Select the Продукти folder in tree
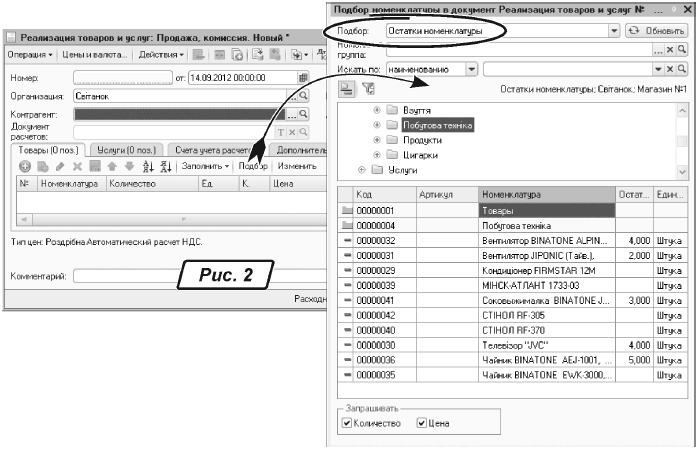 click(421, 140)
